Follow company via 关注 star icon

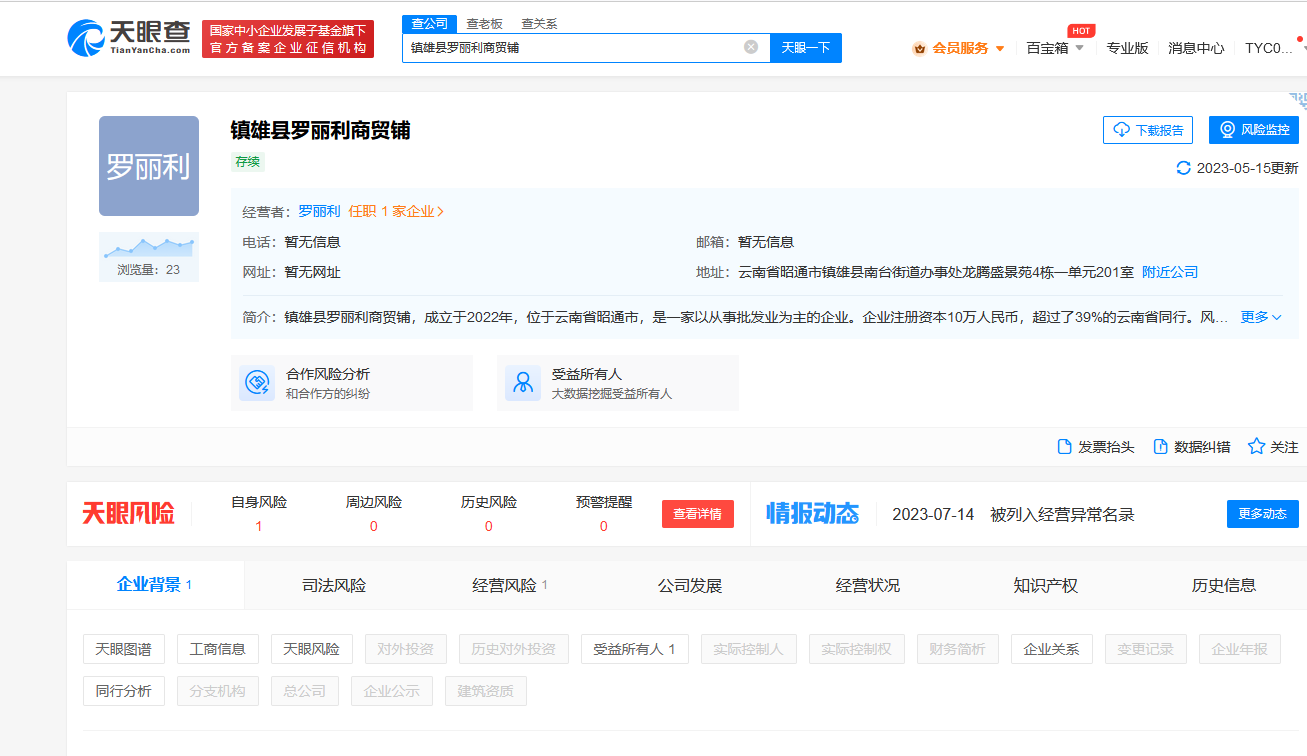point(1257,447)
